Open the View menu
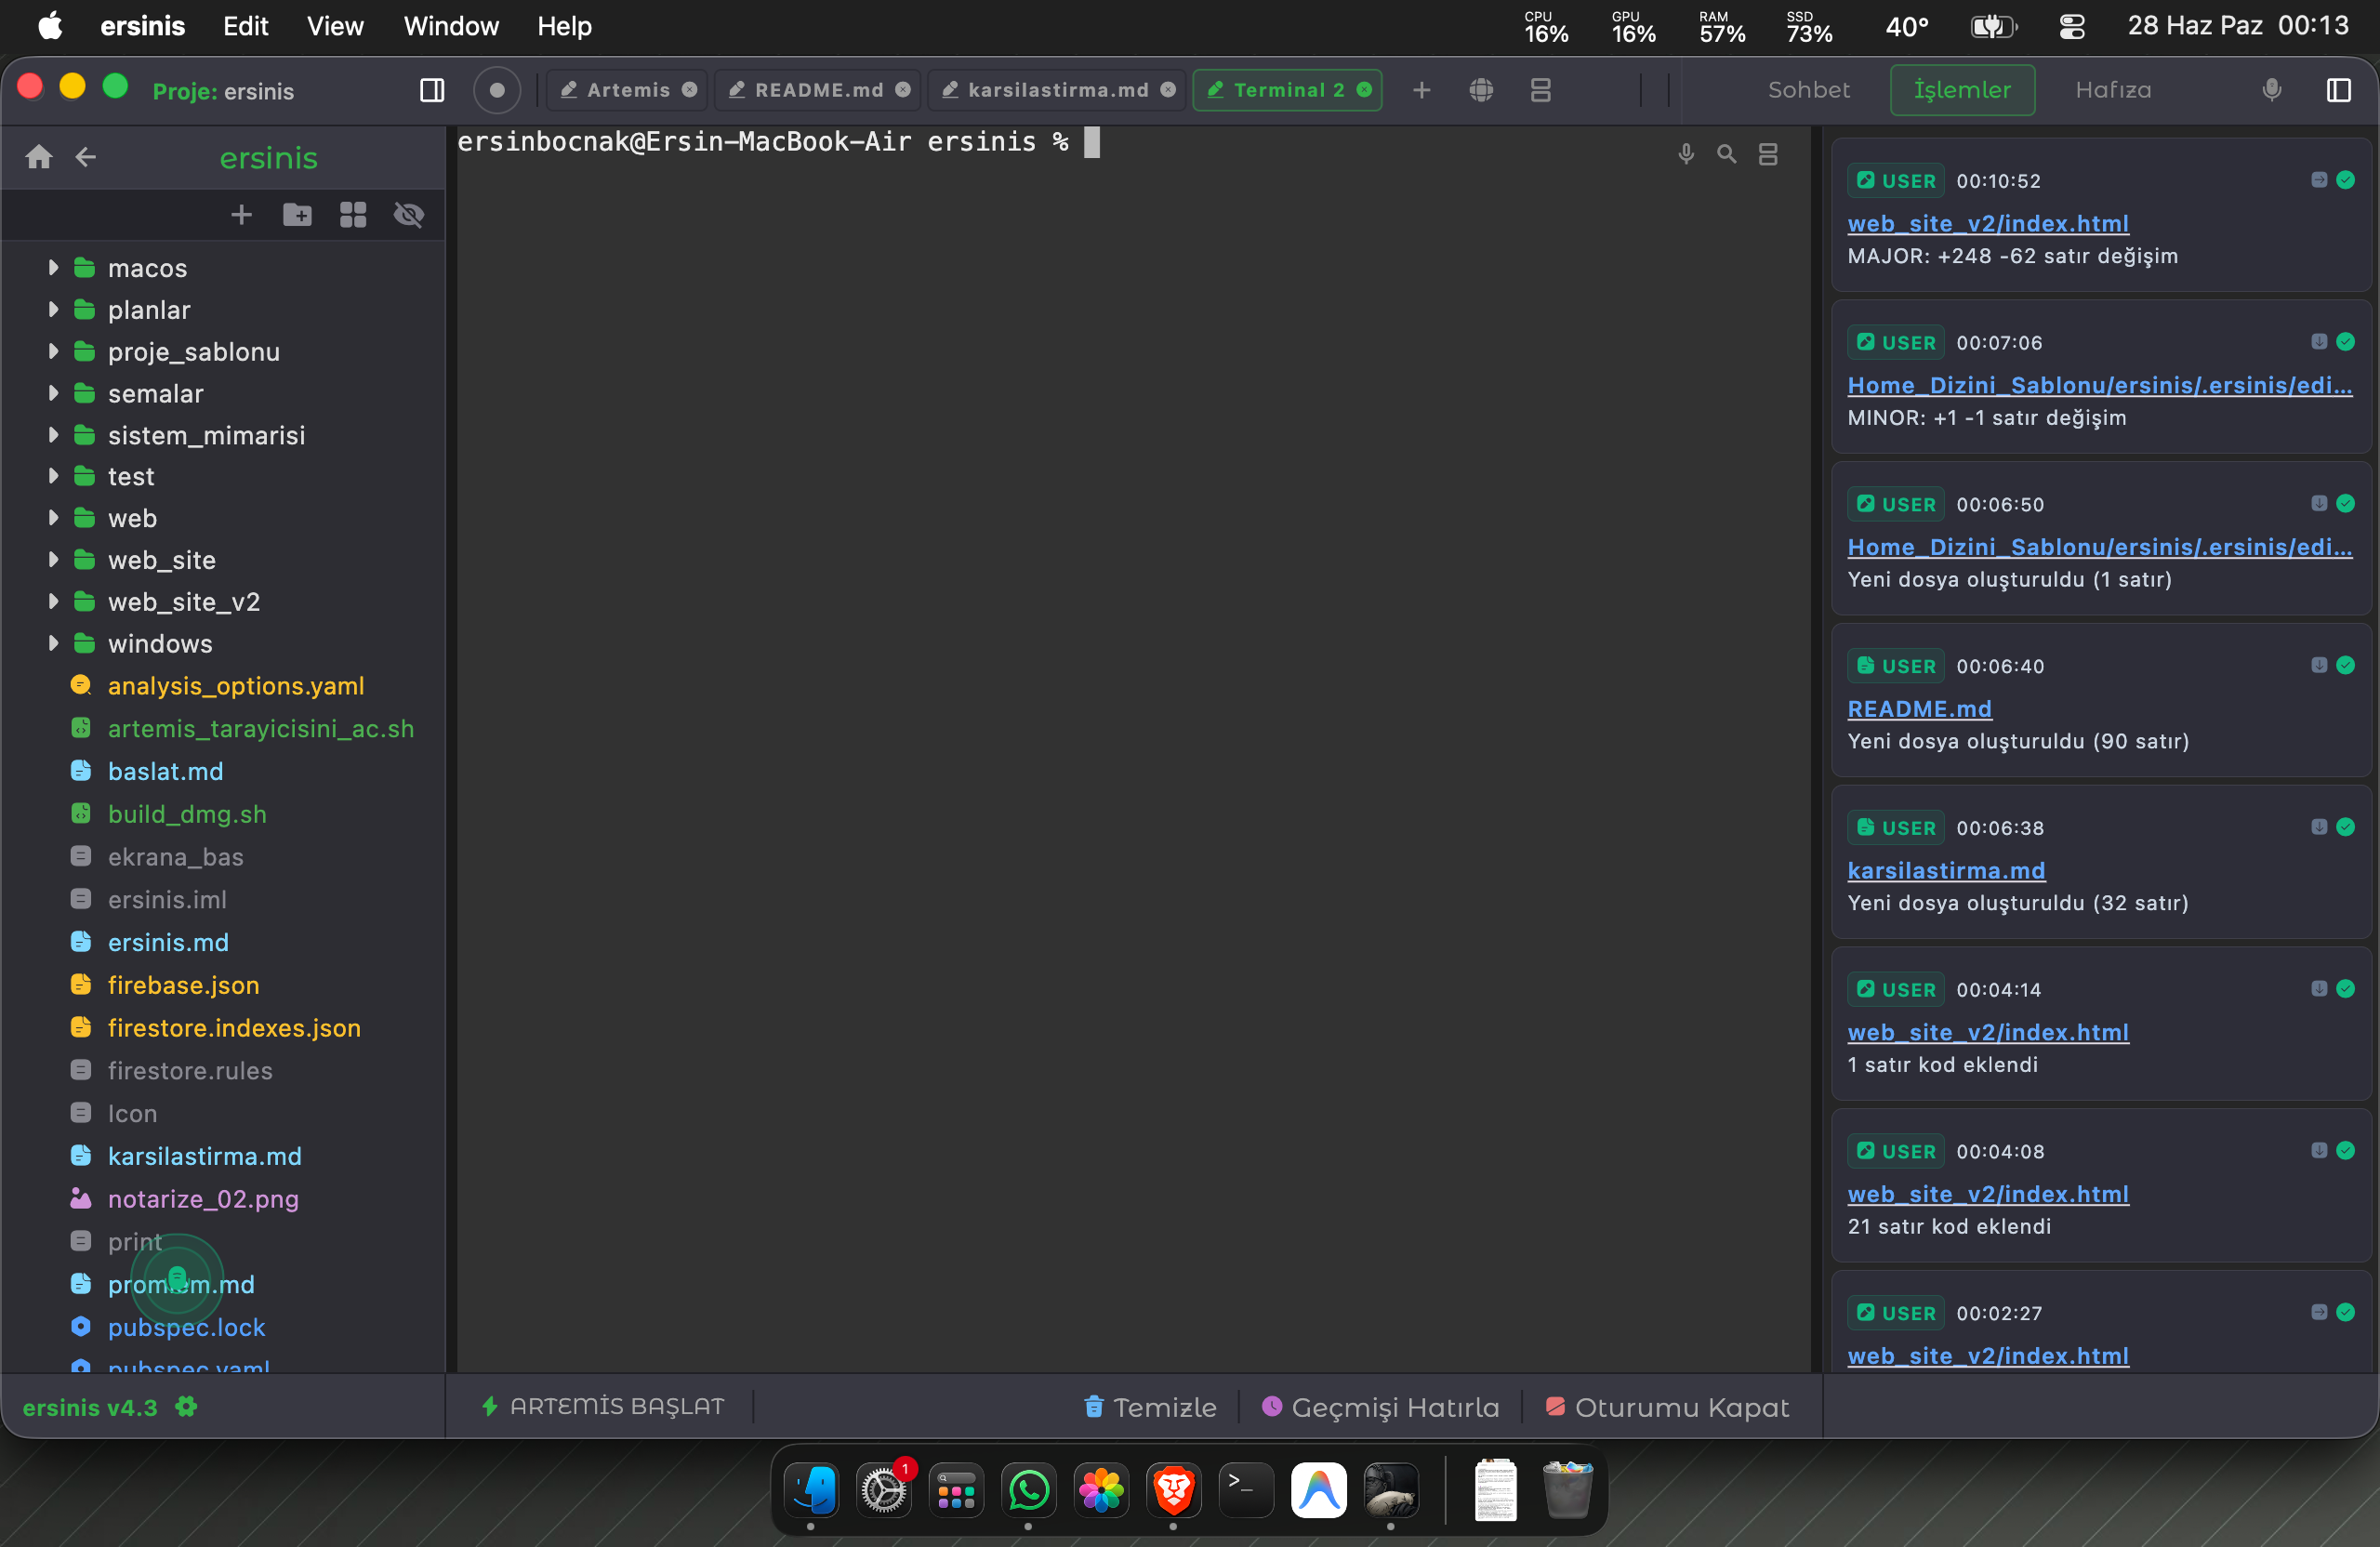This screenshot has width=2380, height=1547. pyautogui.click(x=335, y=26)
